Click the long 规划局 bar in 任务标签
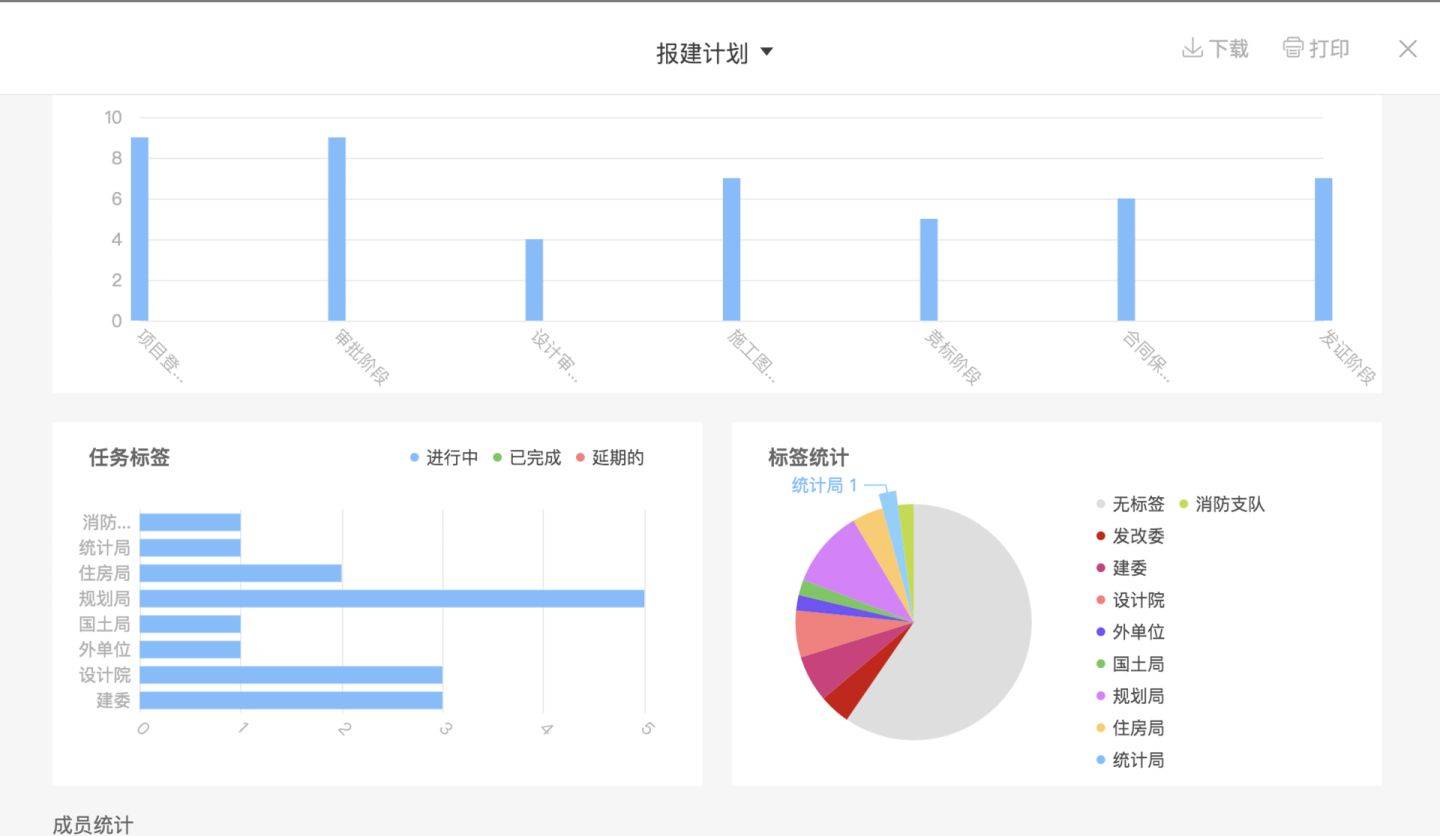The height and width of the screenshot is (836, 1440). pos(390,599)
